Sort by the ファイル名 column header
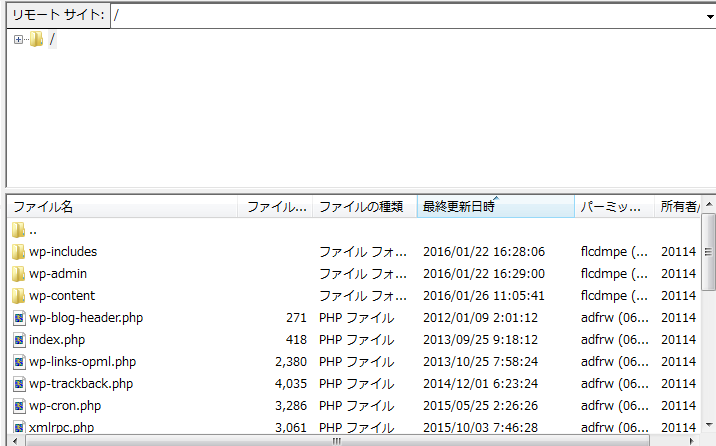The width and height of the screenshot is (716, 446). point(120,207)
